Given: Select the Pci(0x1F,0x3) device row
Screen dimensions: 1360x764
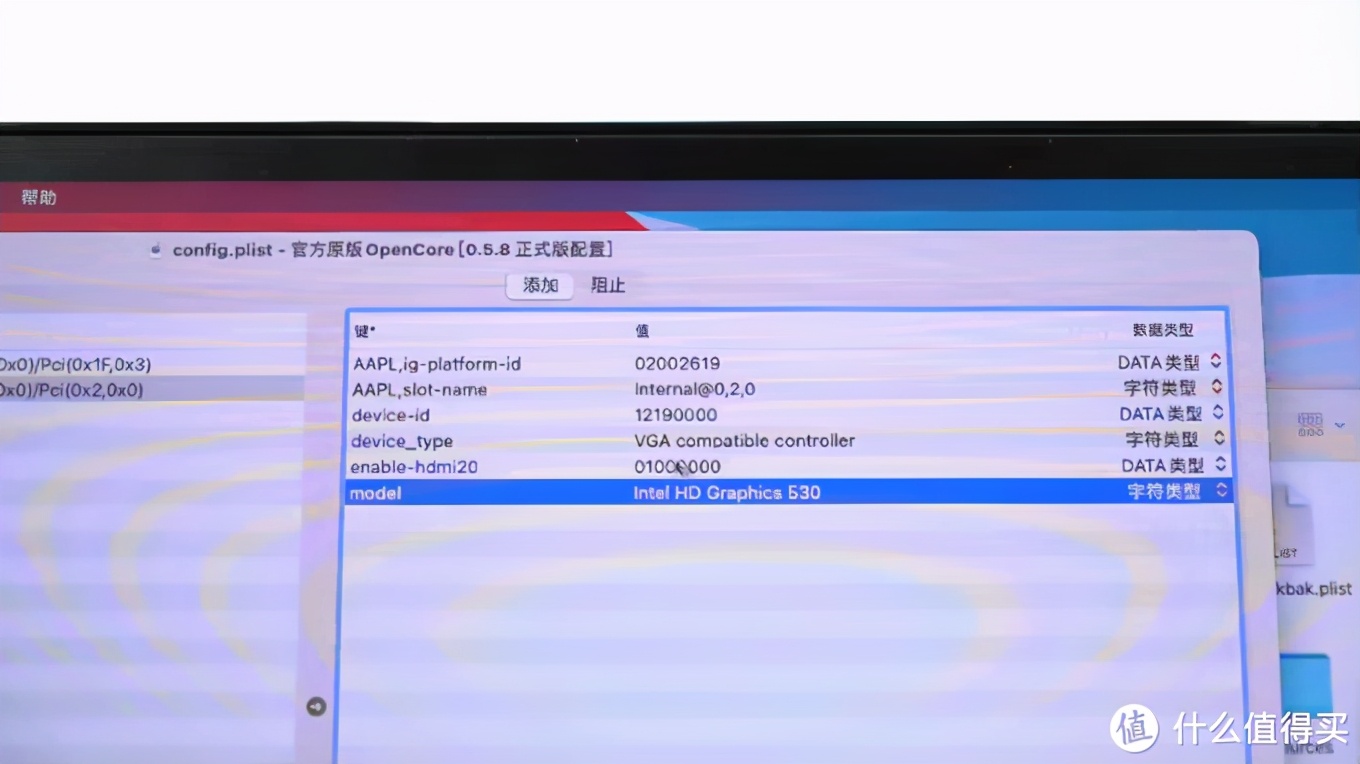Looking at the screenshot, I should [x=152, y=364].
